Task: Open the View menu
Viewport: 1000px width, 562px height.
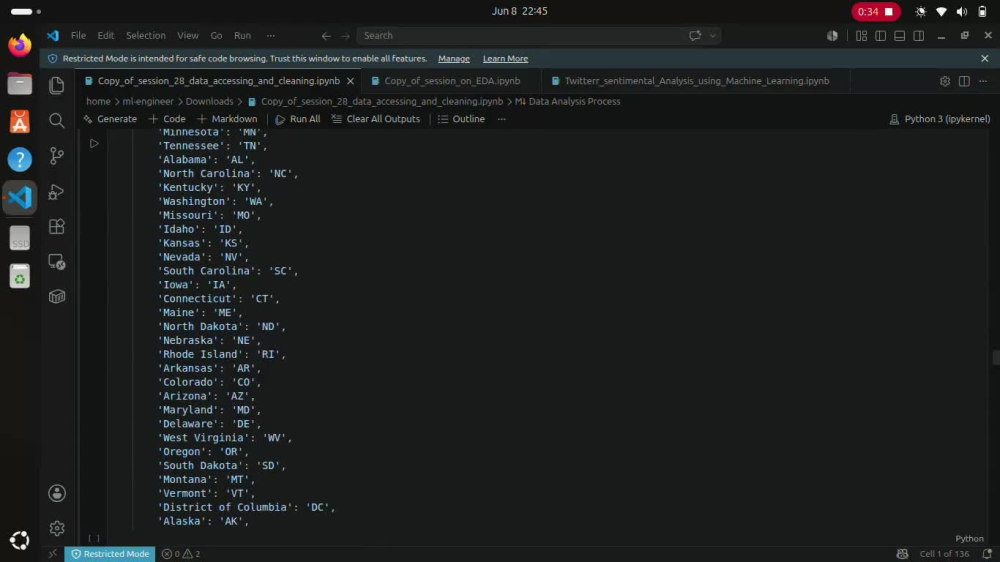Action: coord(188,36)
